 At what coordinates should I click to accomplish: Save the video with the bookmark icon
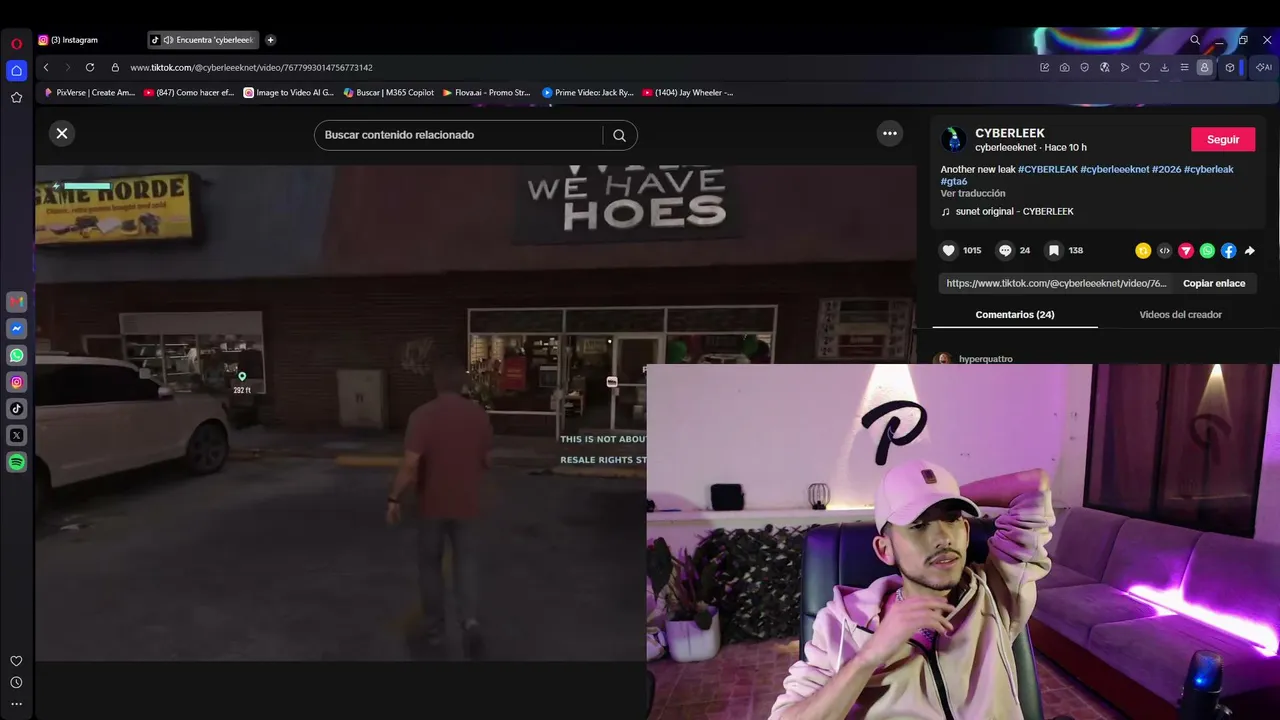pyautogui.click(x=1053, y=251)
